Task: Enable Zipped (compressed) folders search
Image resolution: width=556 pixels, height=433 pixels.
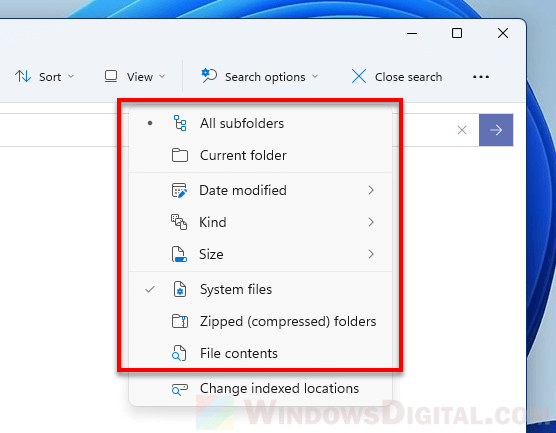Action: (261, 321)
